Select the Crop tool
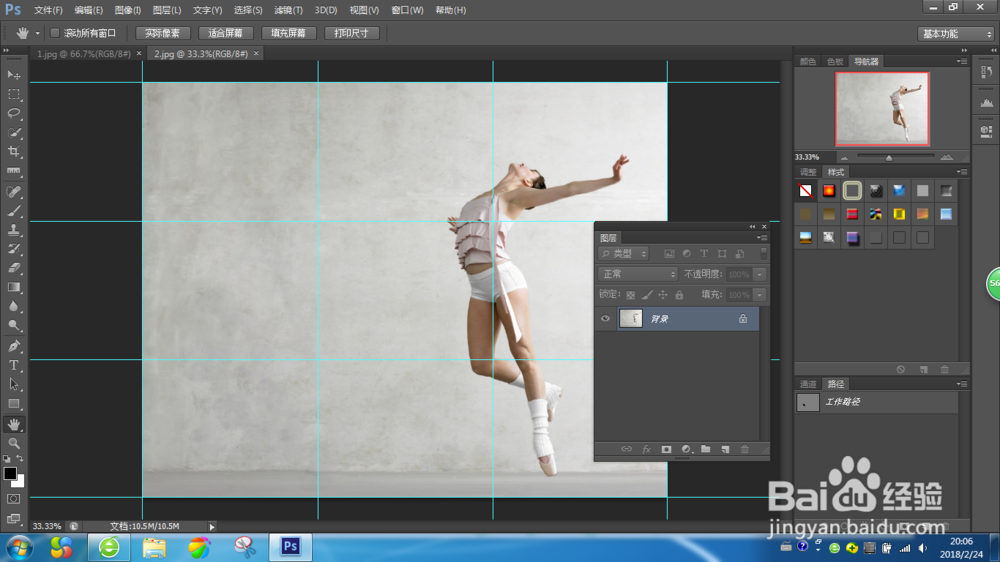This screenshot has height=562, width=1000. pos(14,152)
